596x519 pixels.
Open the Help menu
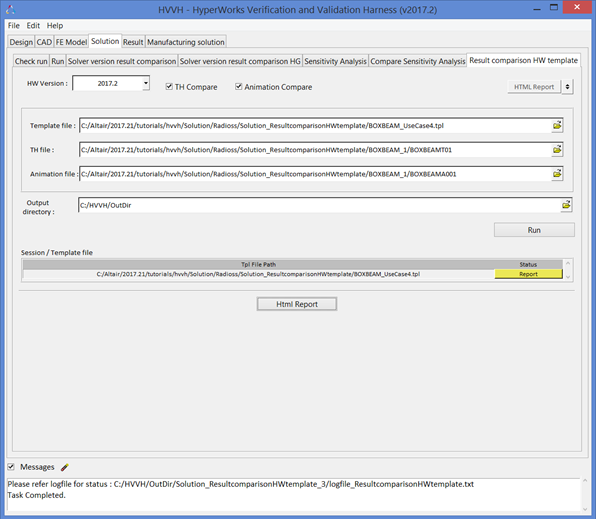coord(55,25)
